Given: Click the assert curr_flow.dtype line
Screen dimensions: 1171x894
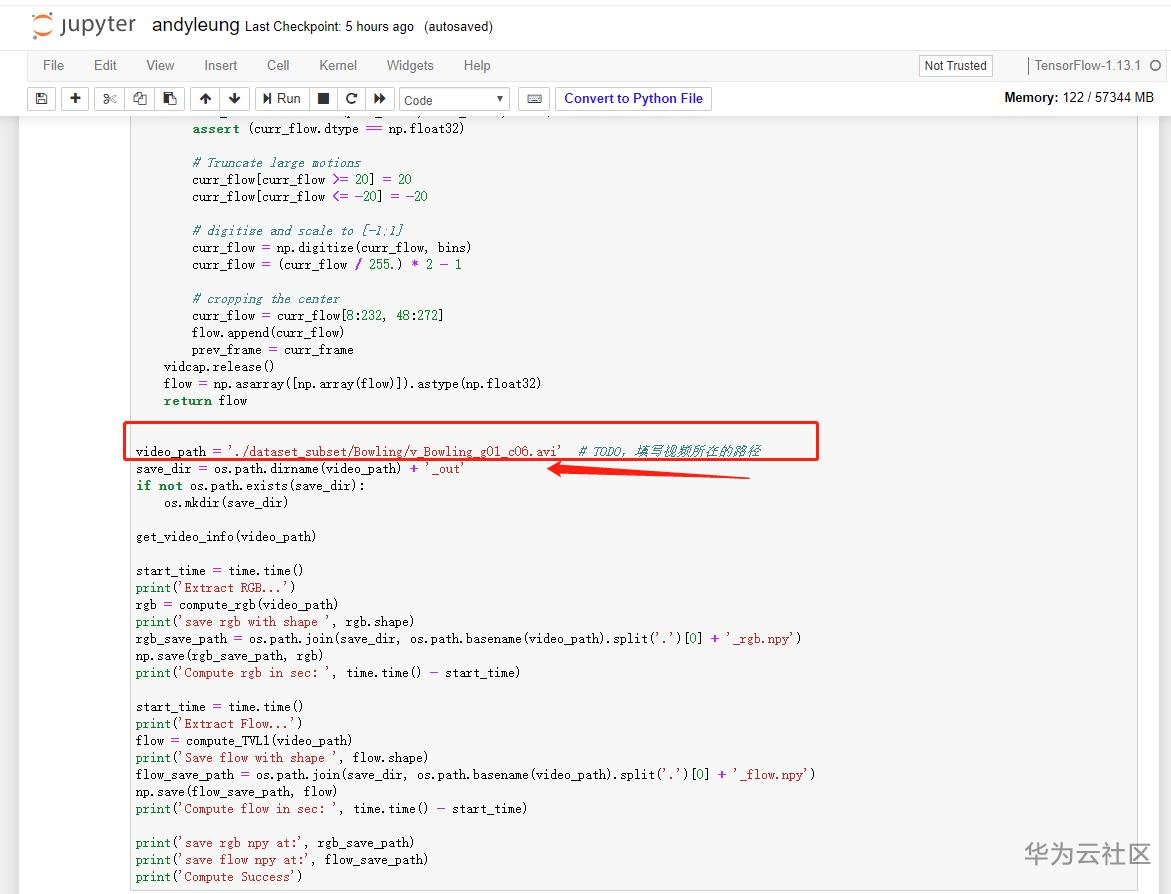Looking at the screenshot, I should pyautogui.click(x=328, y=128).
